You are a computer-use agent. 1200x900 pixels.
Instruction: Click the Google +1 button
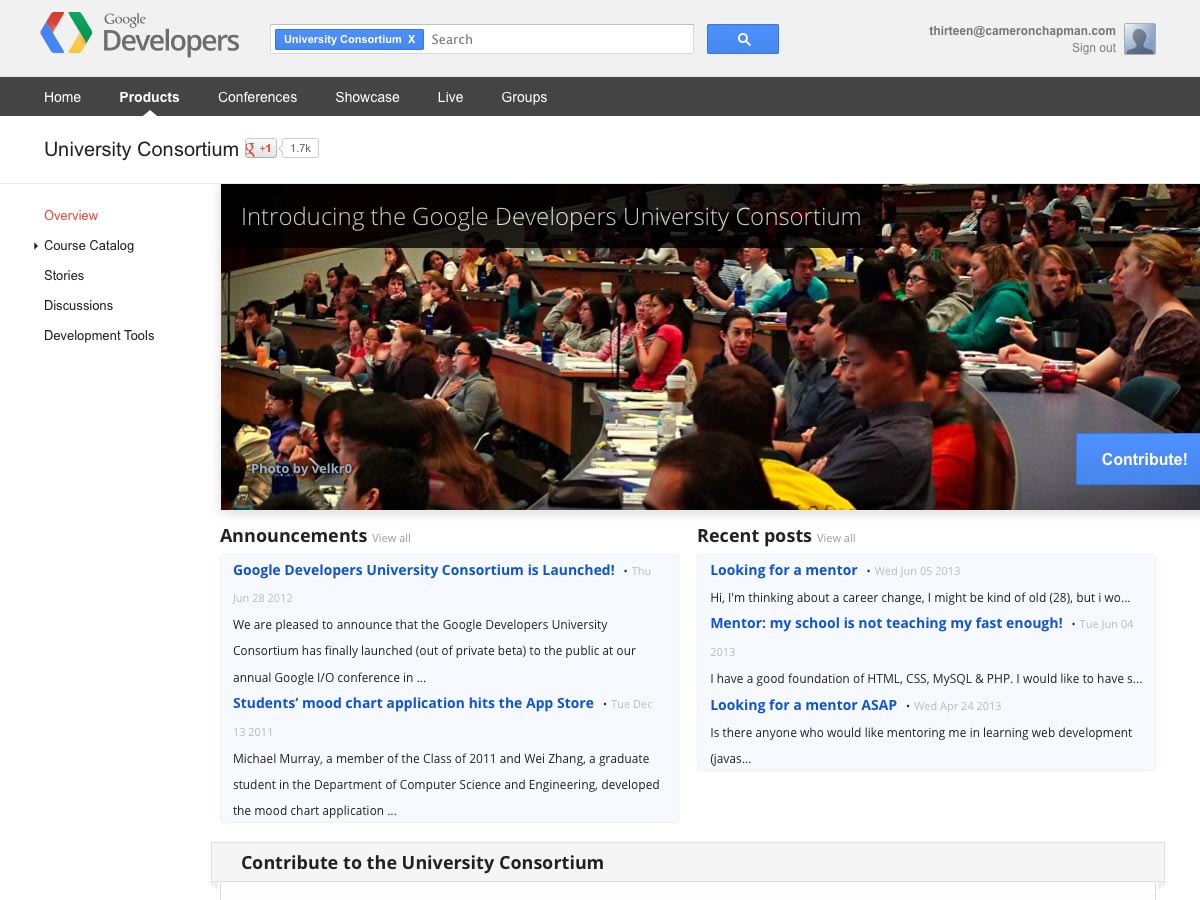click(x=261, y=149)
